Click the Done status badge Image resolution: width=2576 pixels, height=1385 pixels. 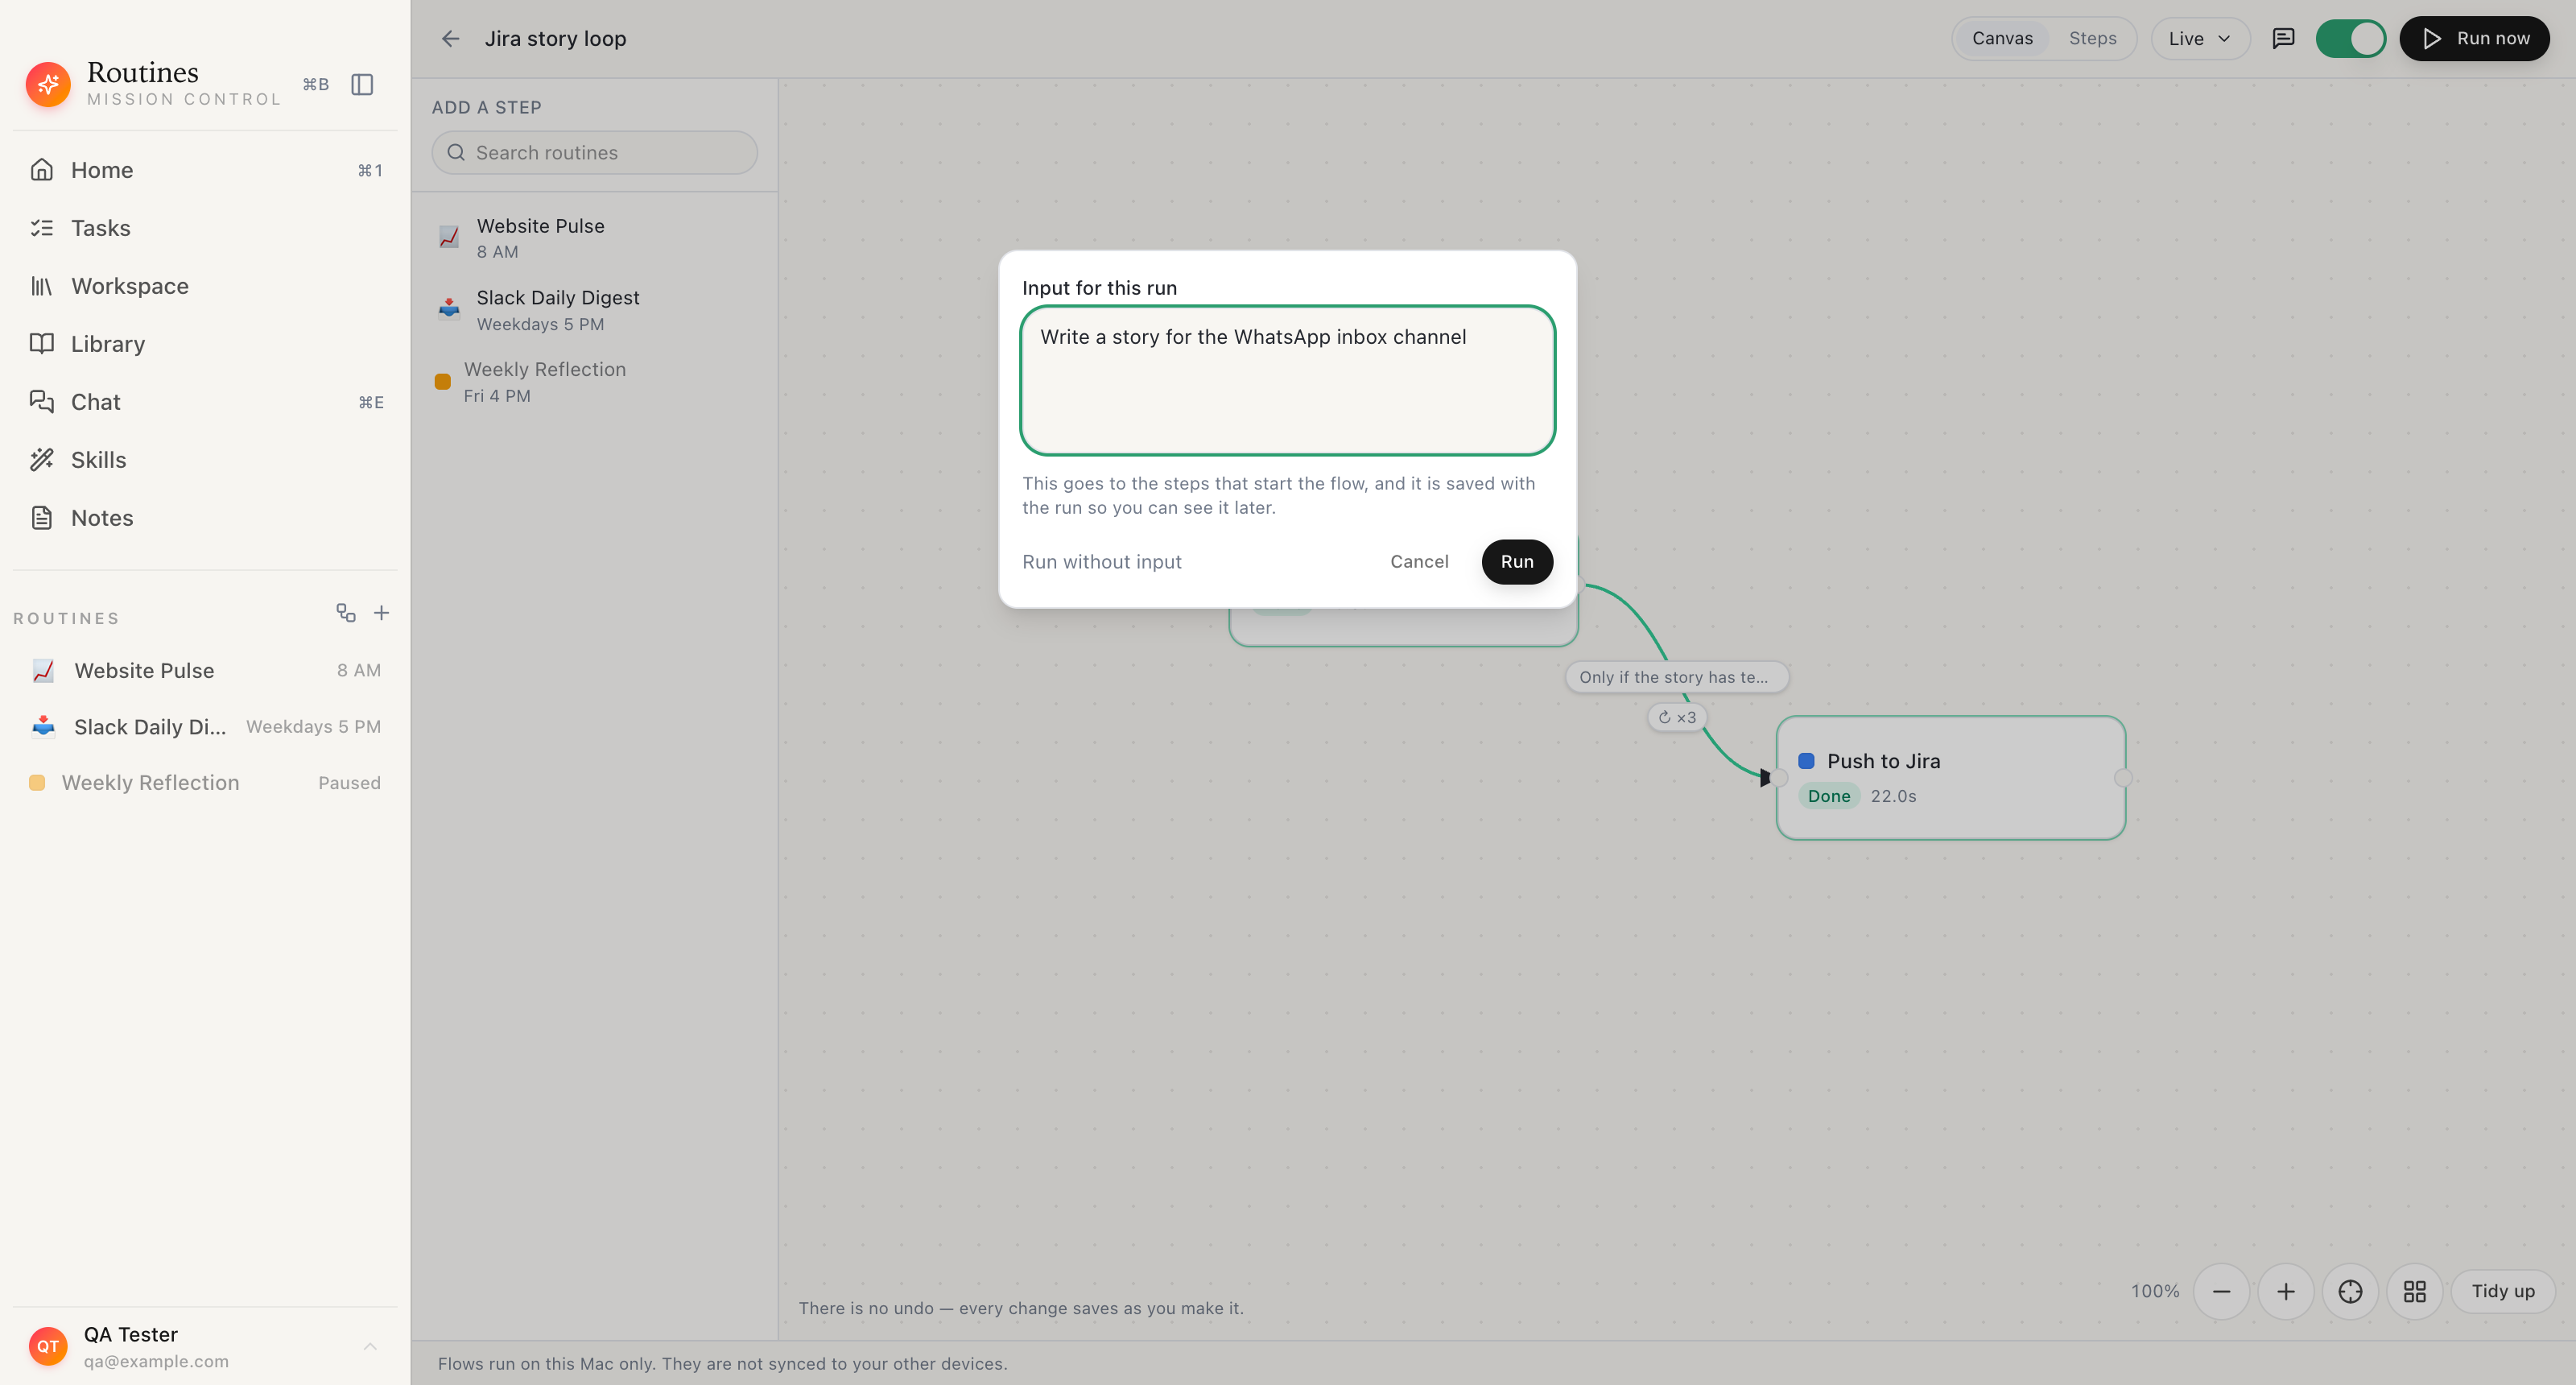pos(1828,796)
